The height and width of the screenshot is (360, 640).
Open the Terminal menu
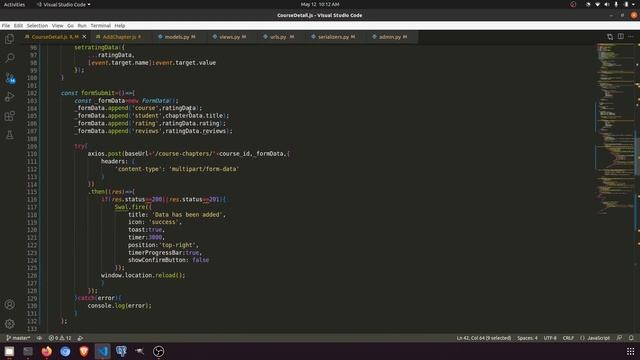(100, 25)
